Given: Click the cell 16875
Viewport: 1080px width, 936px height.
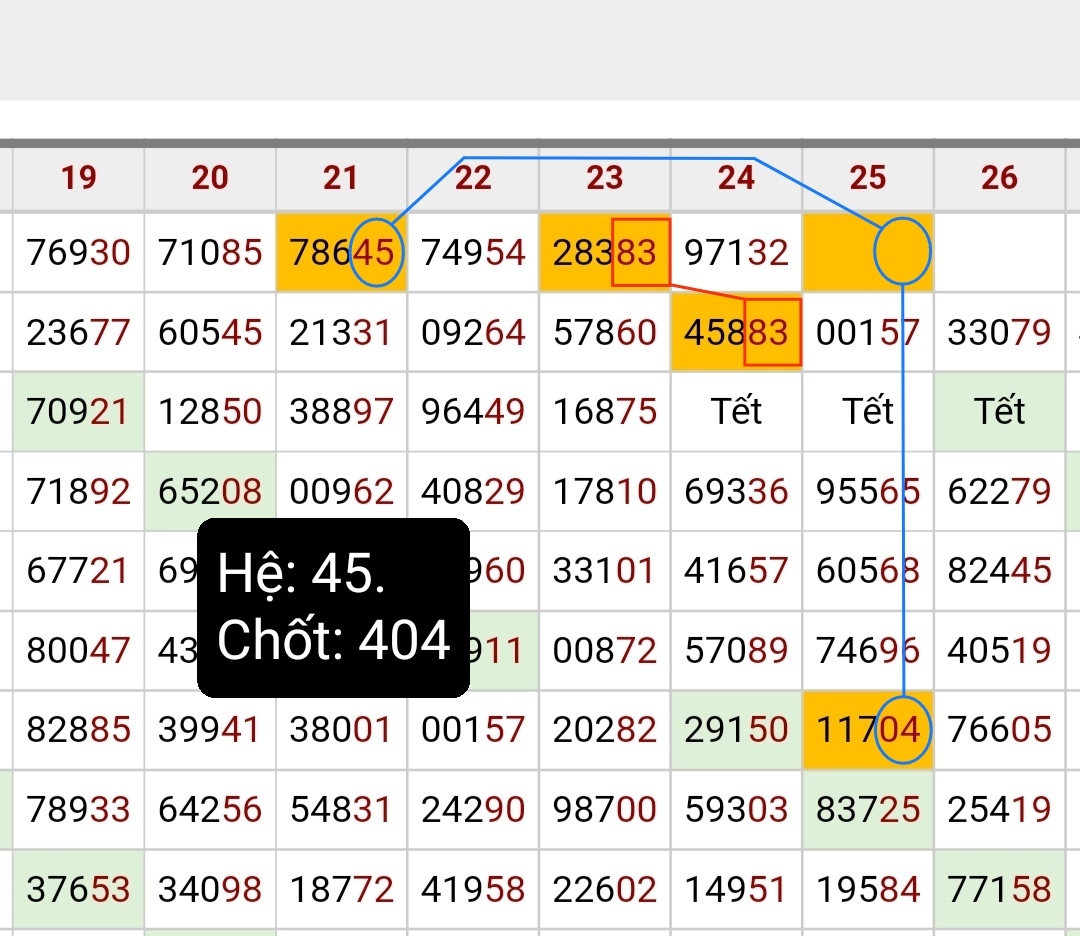Looking at the screenshot, I should (605, 412).
